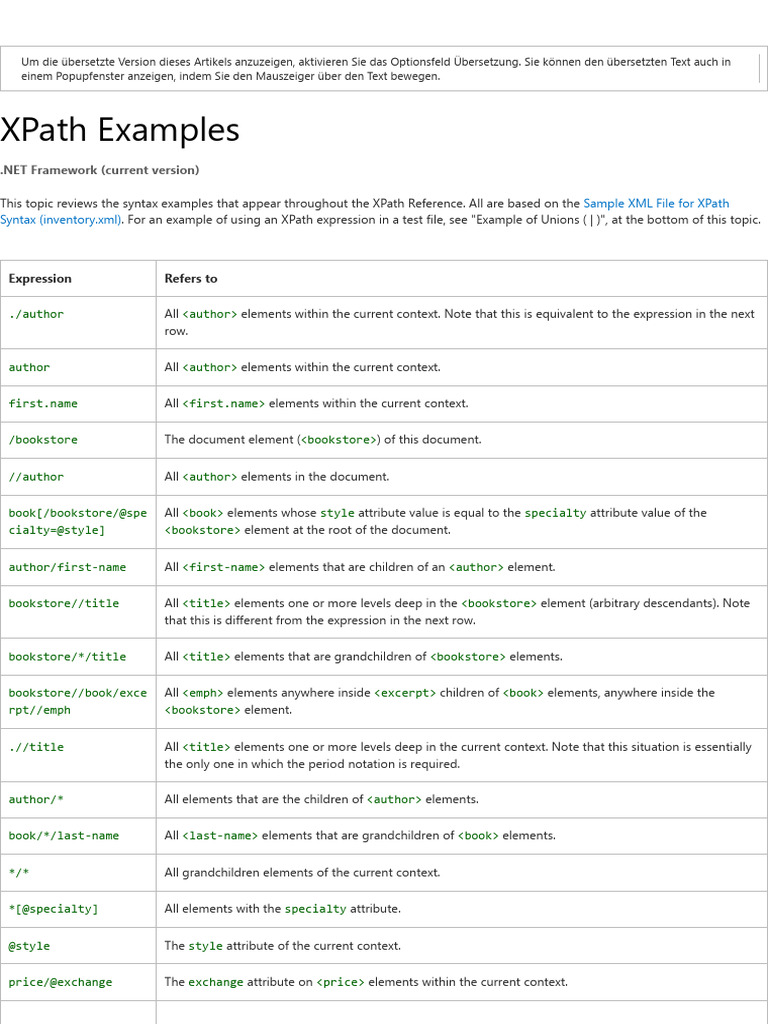
Task: Click the .//title expression cell
Action: pyautogui.click(x=36, y=747)
